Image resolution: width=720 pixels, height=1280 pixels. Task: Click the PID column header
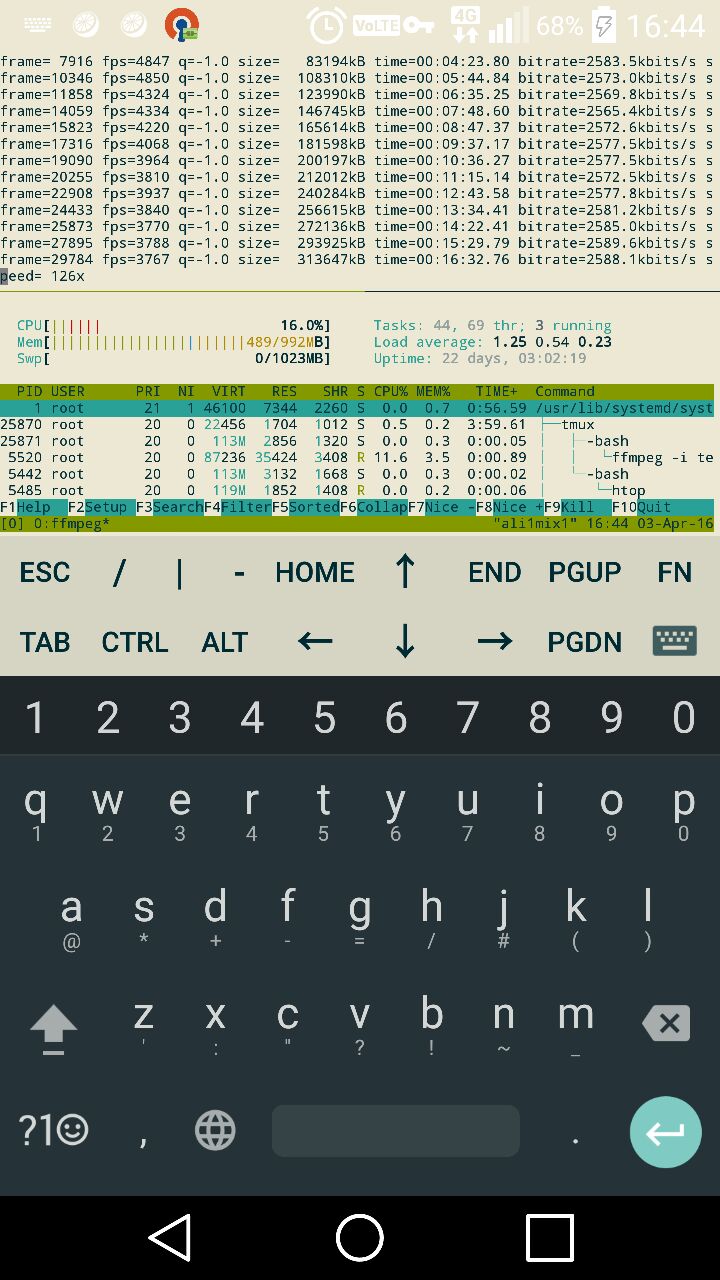(x=30, y=391)
